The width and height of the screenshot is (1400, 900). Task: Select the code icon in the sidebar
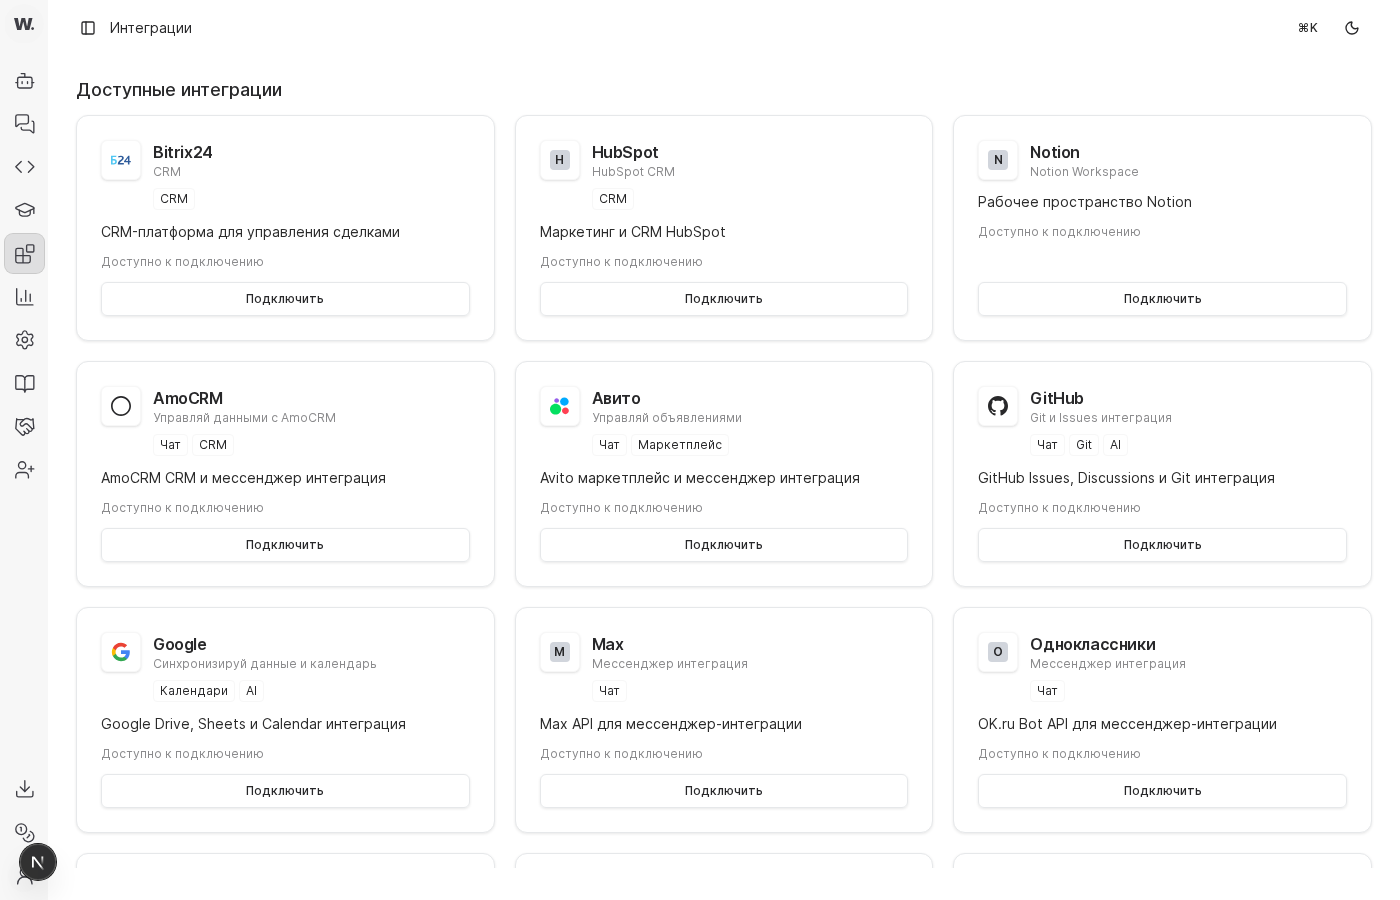[24, 167]
